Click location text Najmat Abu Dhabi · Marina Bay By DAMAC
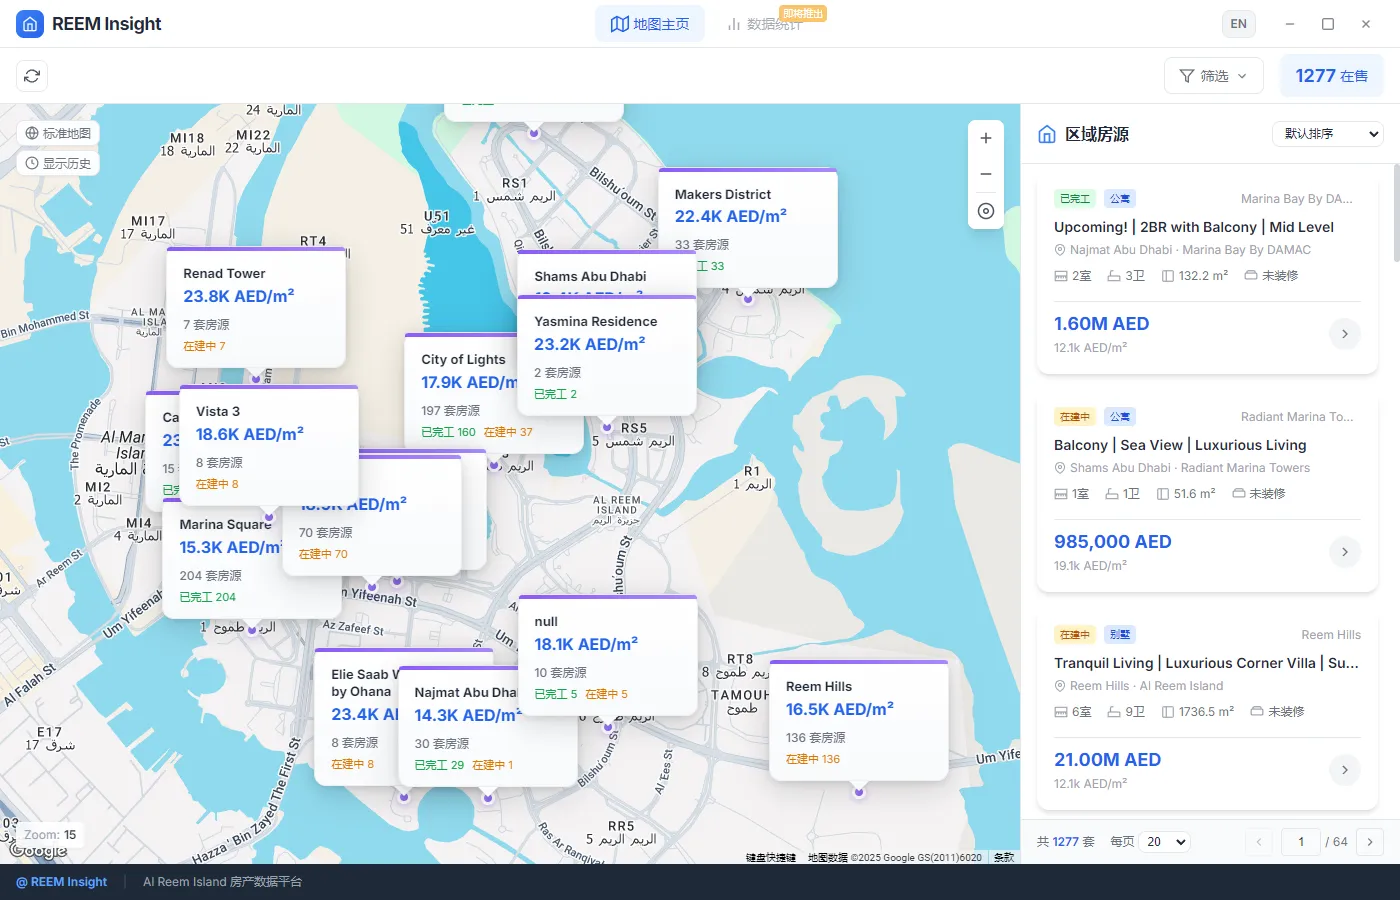 point(1190,250)
